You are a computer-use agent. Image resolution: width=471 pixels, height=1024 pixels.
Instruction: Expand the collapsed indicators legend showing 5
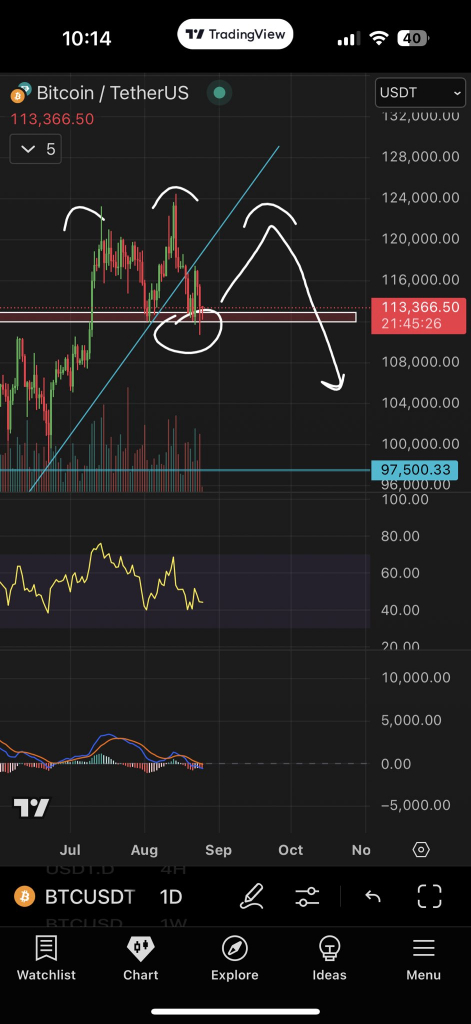click(36, 150)
